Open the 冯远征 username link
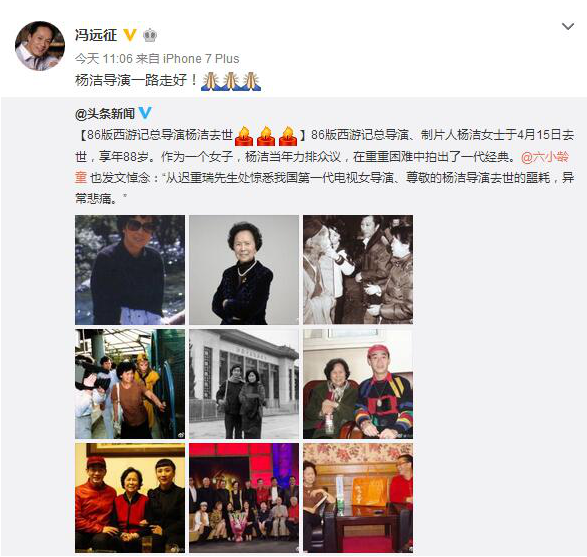This screenshot has width=587, height=557. click(x=96, y=35)
